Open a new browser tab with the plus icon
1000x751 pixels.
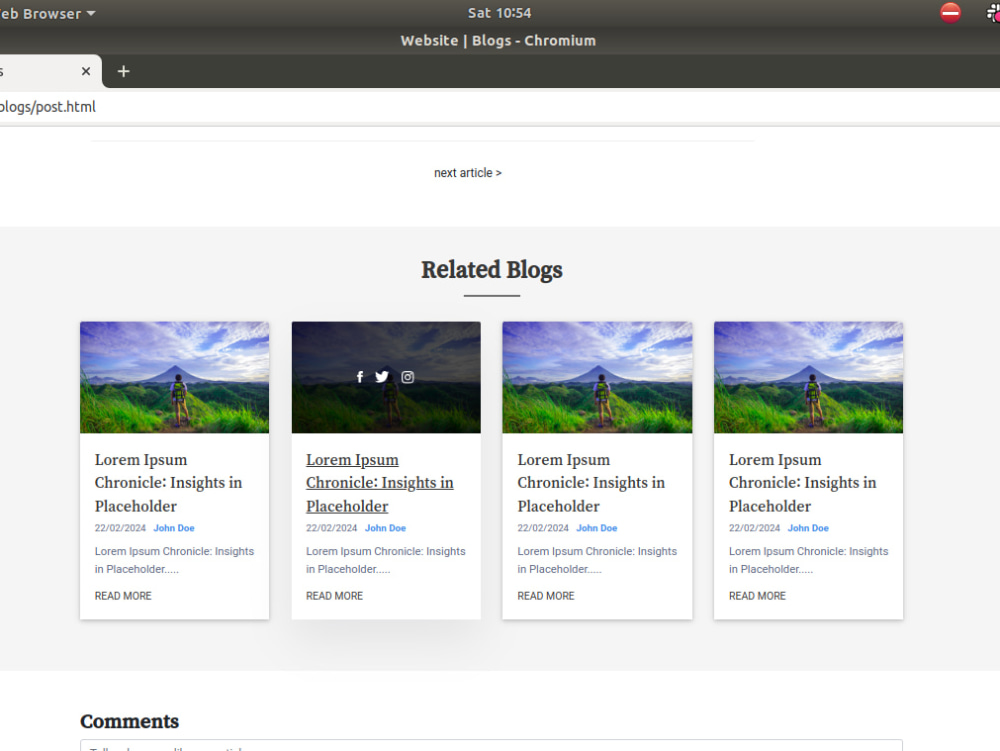coord(124,71)
